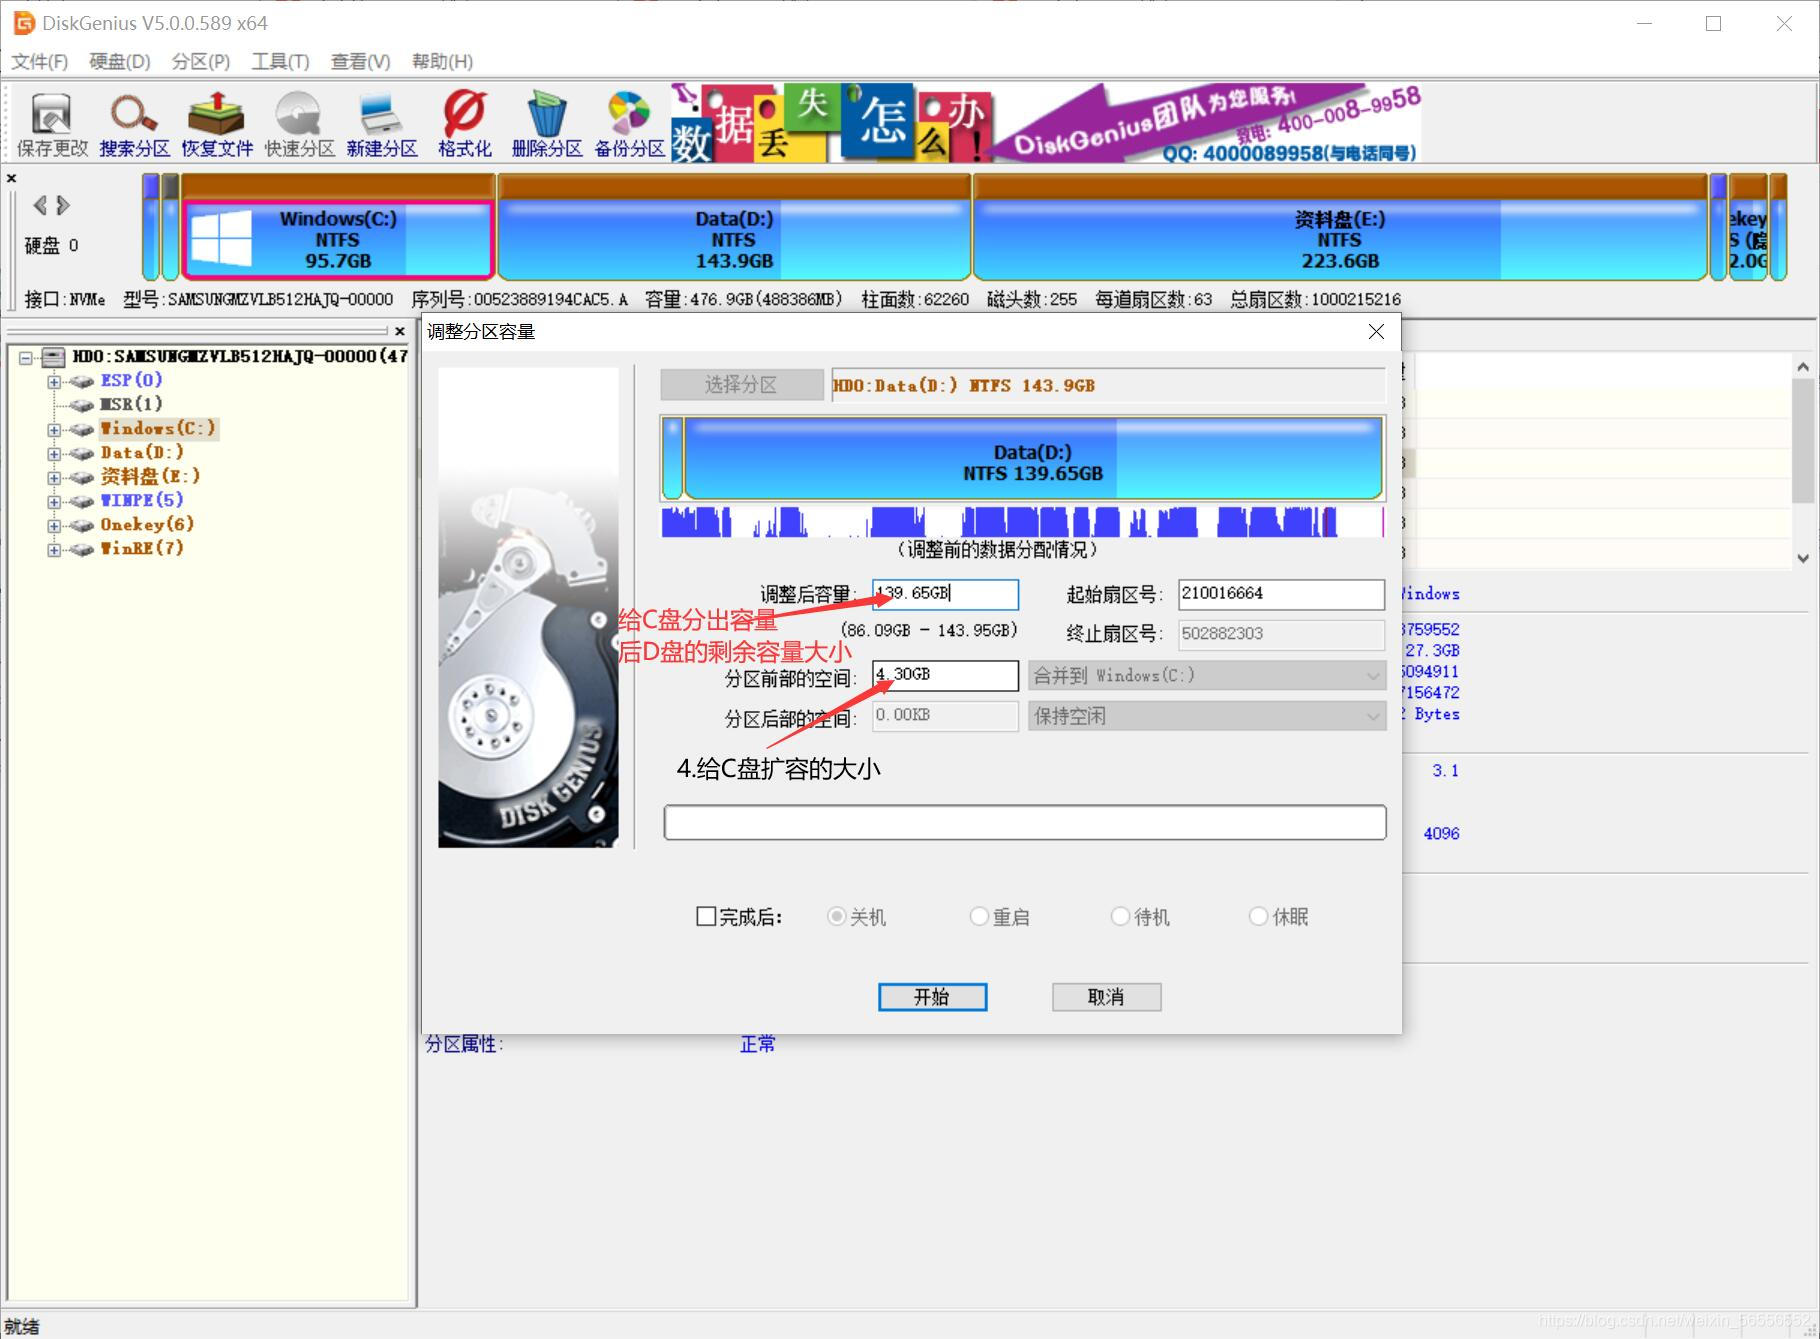1820x1339 pixels.
Task: Select the 新建分区 (New Partition) icon
Action: pos(379,122)
